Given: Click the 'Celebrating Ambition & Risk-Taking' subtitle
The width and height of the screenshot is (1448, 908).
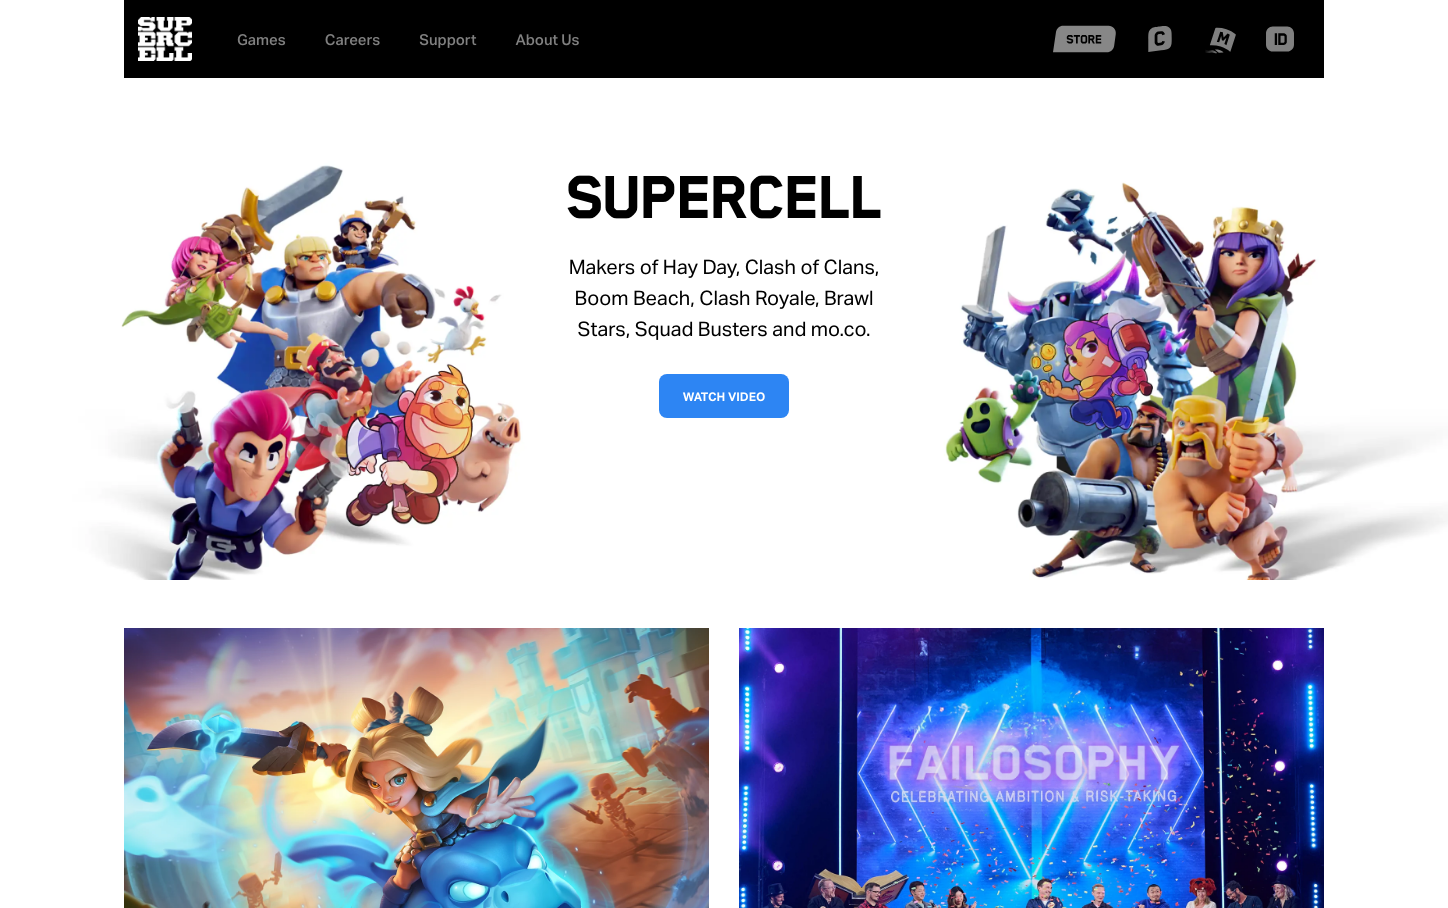Looking at the screenshot, I should pos(1034,797).
